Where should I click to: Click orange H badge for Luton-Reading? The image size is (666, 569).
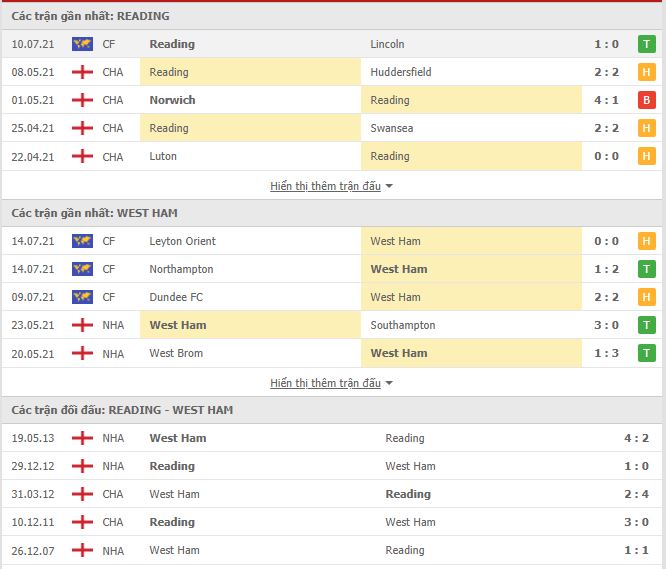[x=646, y=156]
